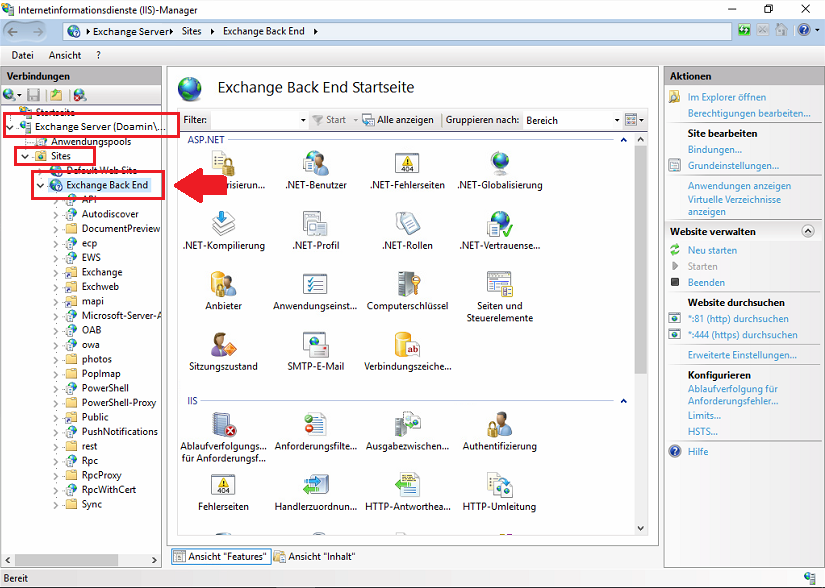Select the Anwendungspools tree item

tap(91, 141)
